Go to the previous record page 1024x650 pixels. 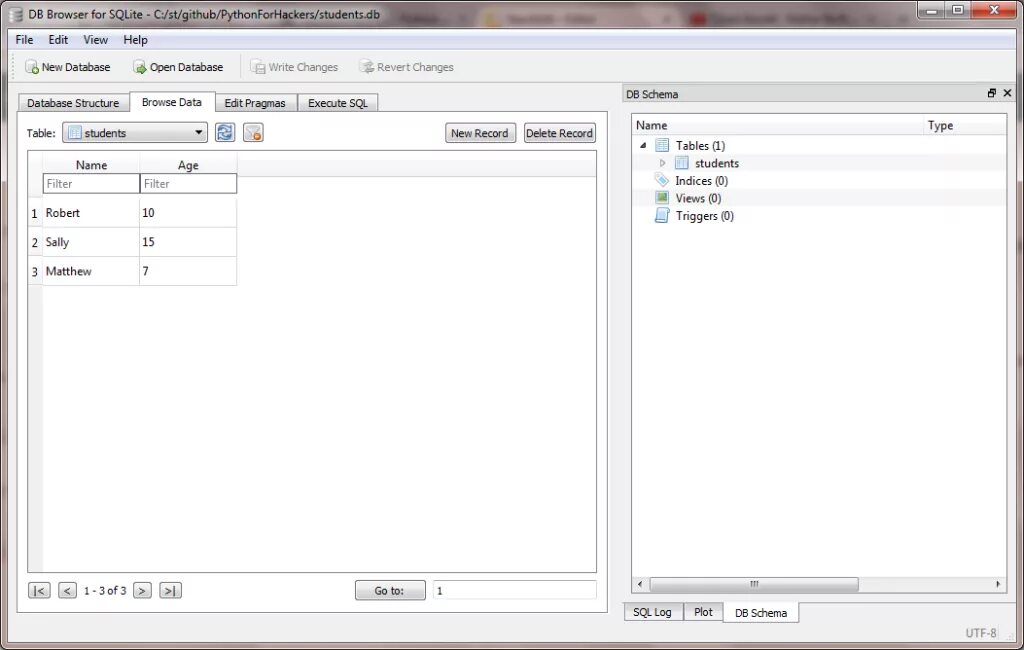click(67, 591)
